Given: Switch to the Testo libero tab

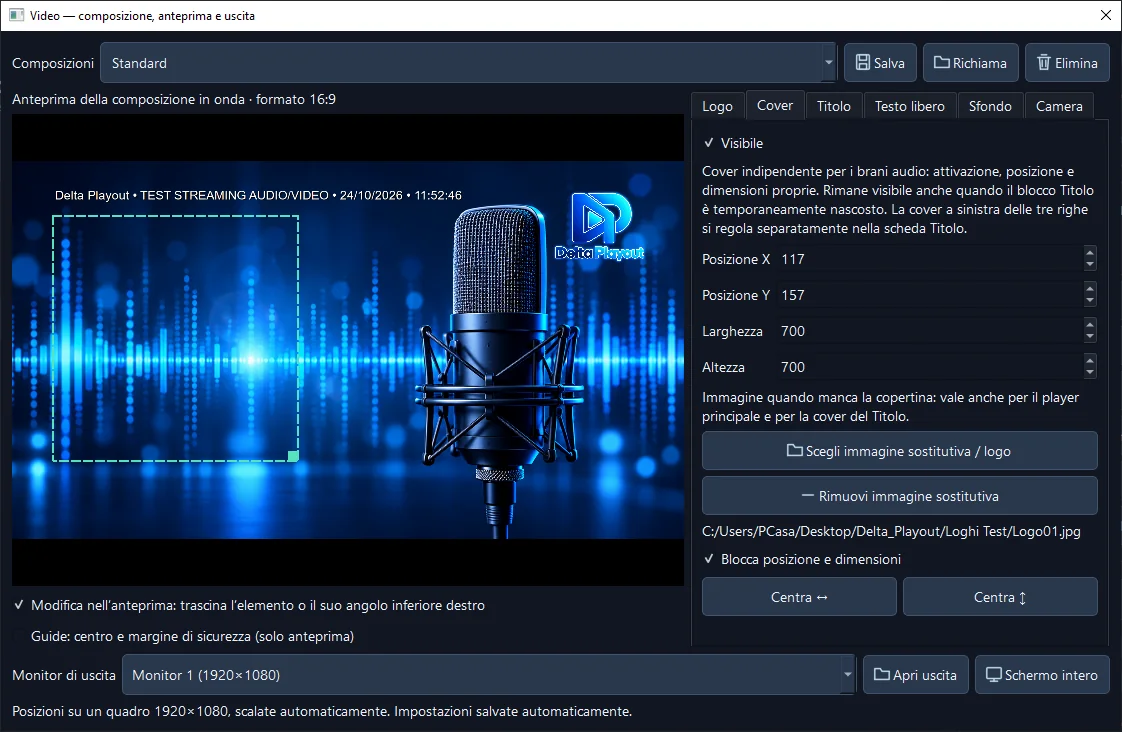Looking at the screenshot, I should (909, 106).
